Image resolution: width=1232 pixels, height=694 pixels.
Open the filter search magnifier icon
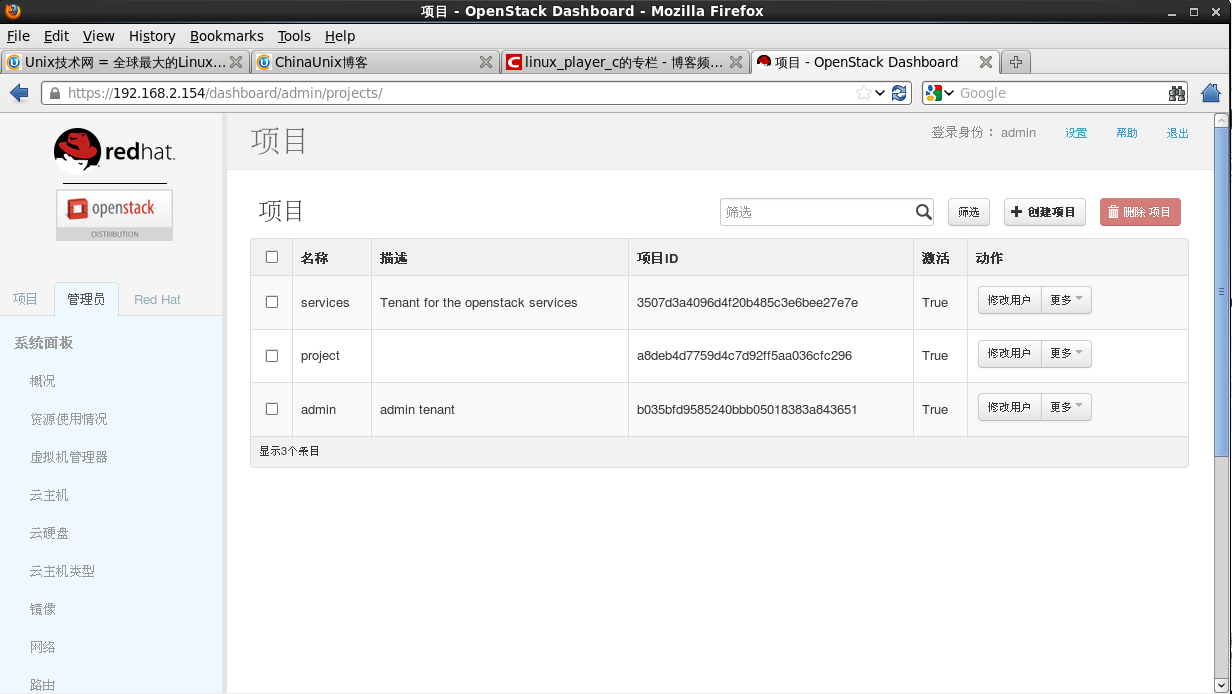(922, 212)
